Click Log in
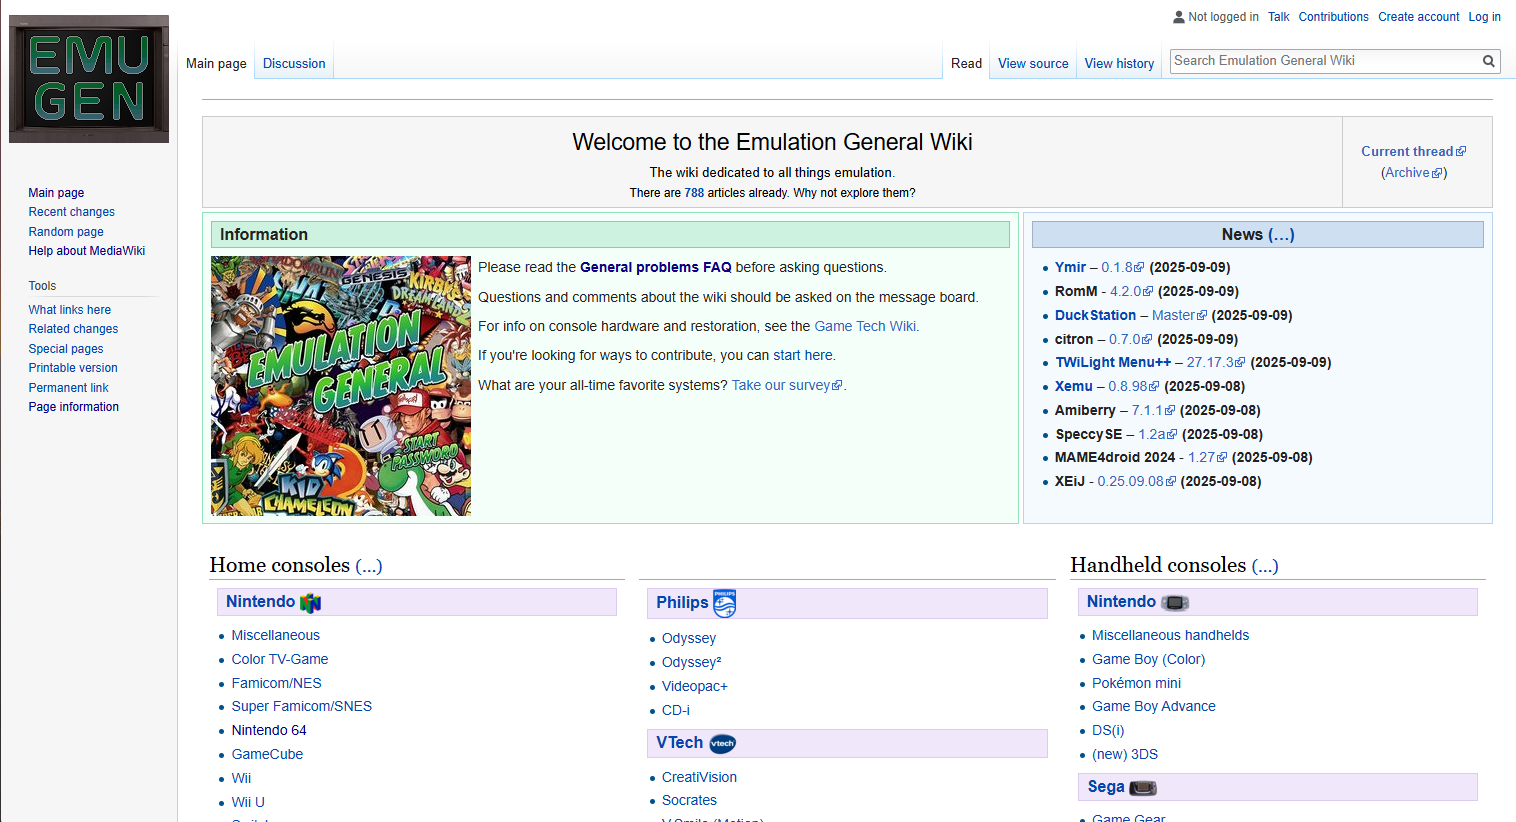Screen dimensions: 1516x822 coord(1484,17)
